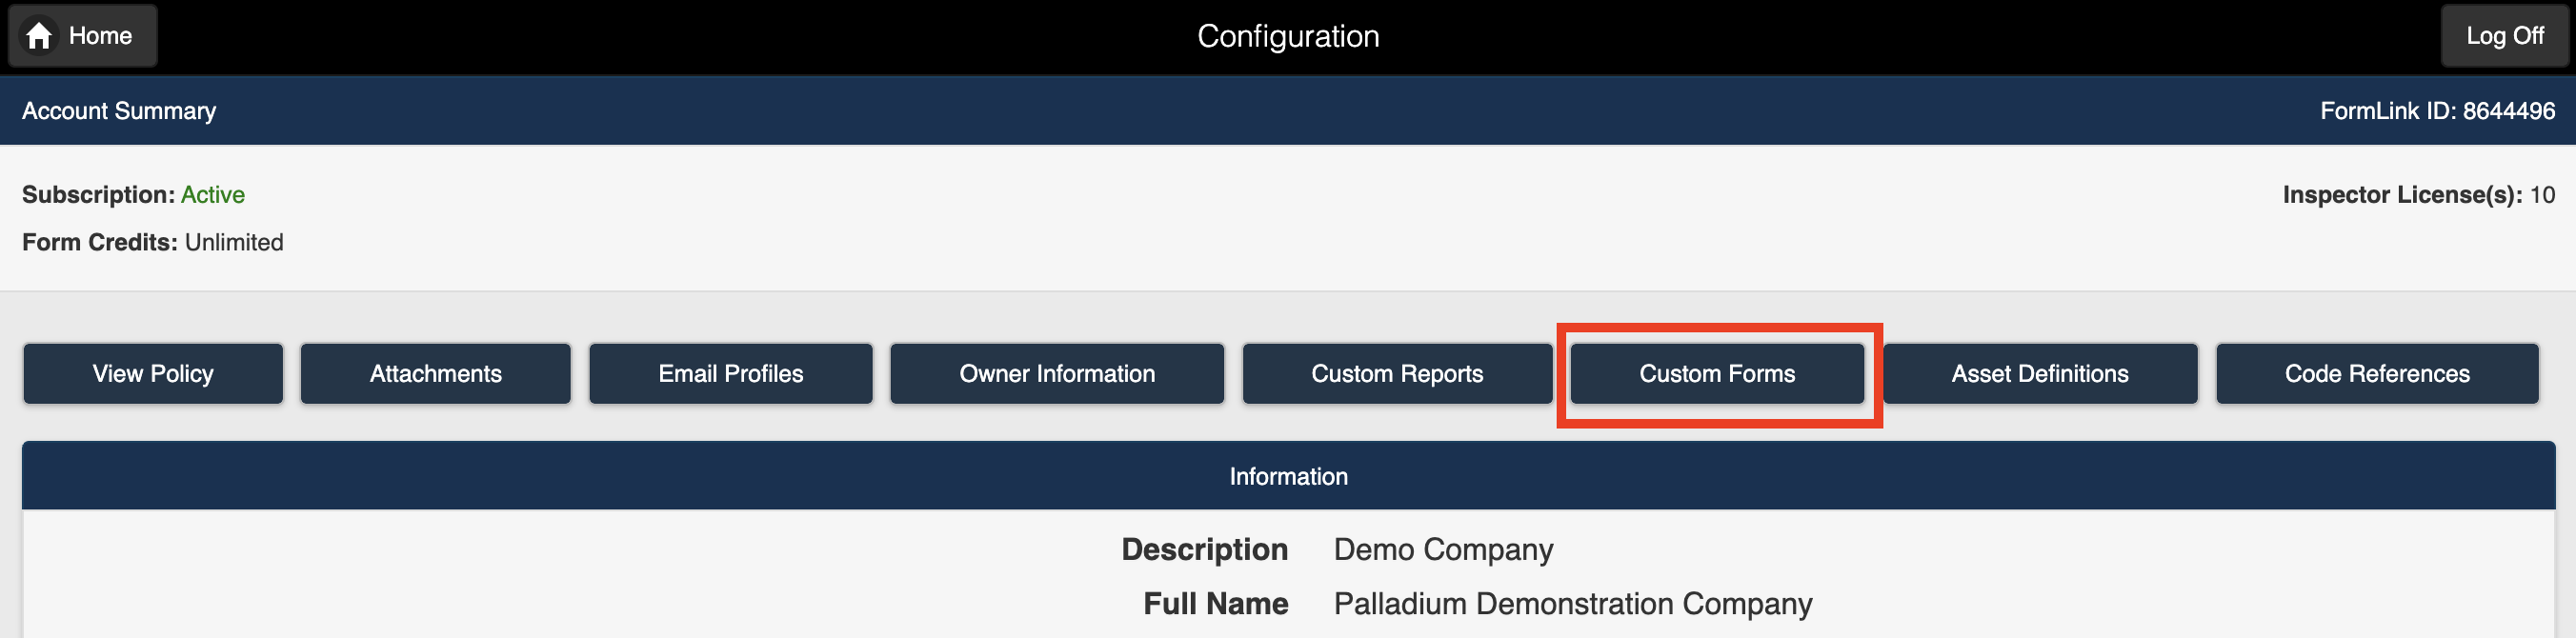
Task: Click the Account Summary header text
Action: [x=119, y=111]
